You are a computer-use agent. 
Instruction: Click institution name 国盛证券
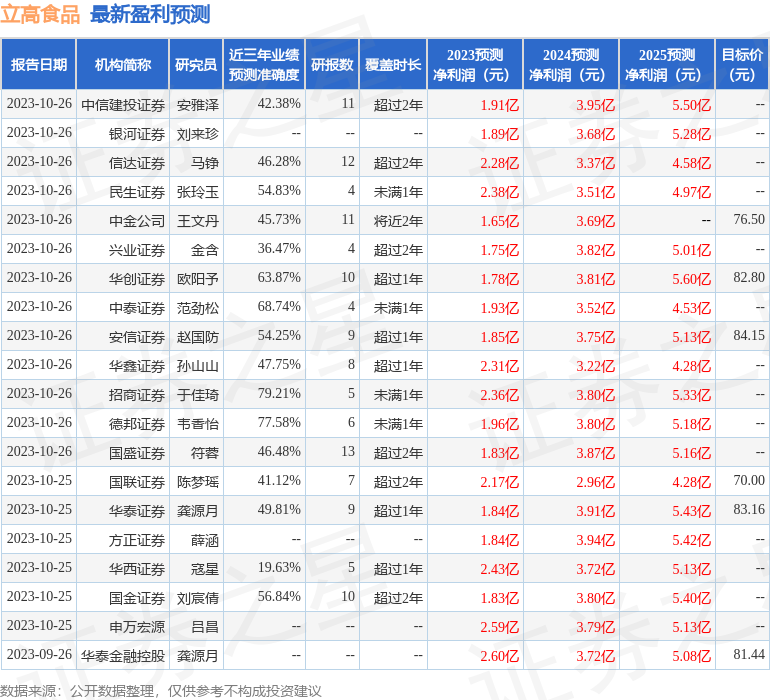tap(137, 452)
